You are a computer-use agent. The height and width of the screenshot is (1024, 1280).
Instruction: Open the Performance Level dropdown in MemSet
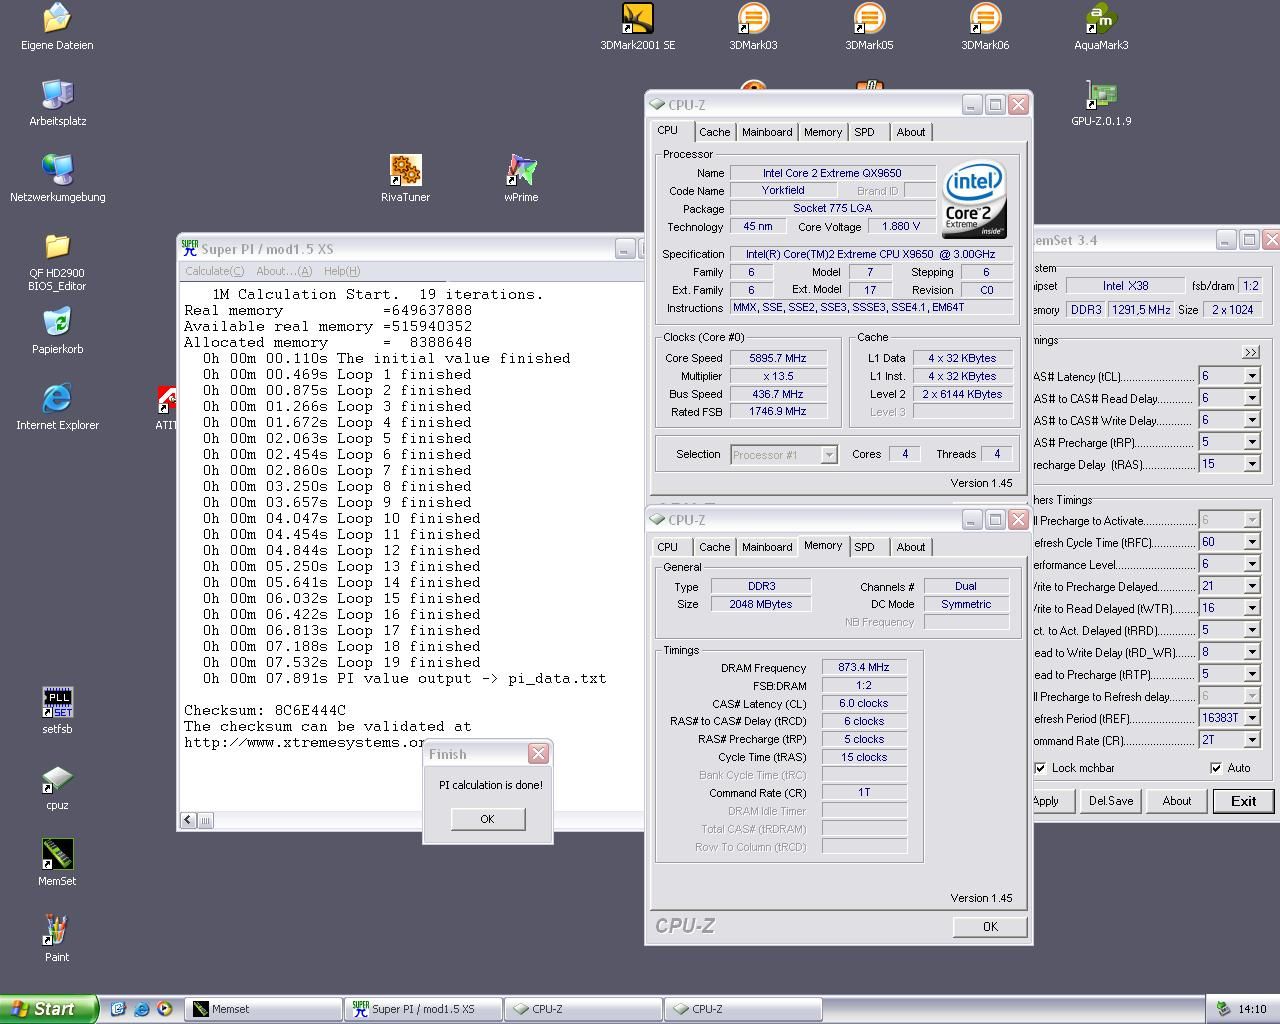tap(1251, 564)
